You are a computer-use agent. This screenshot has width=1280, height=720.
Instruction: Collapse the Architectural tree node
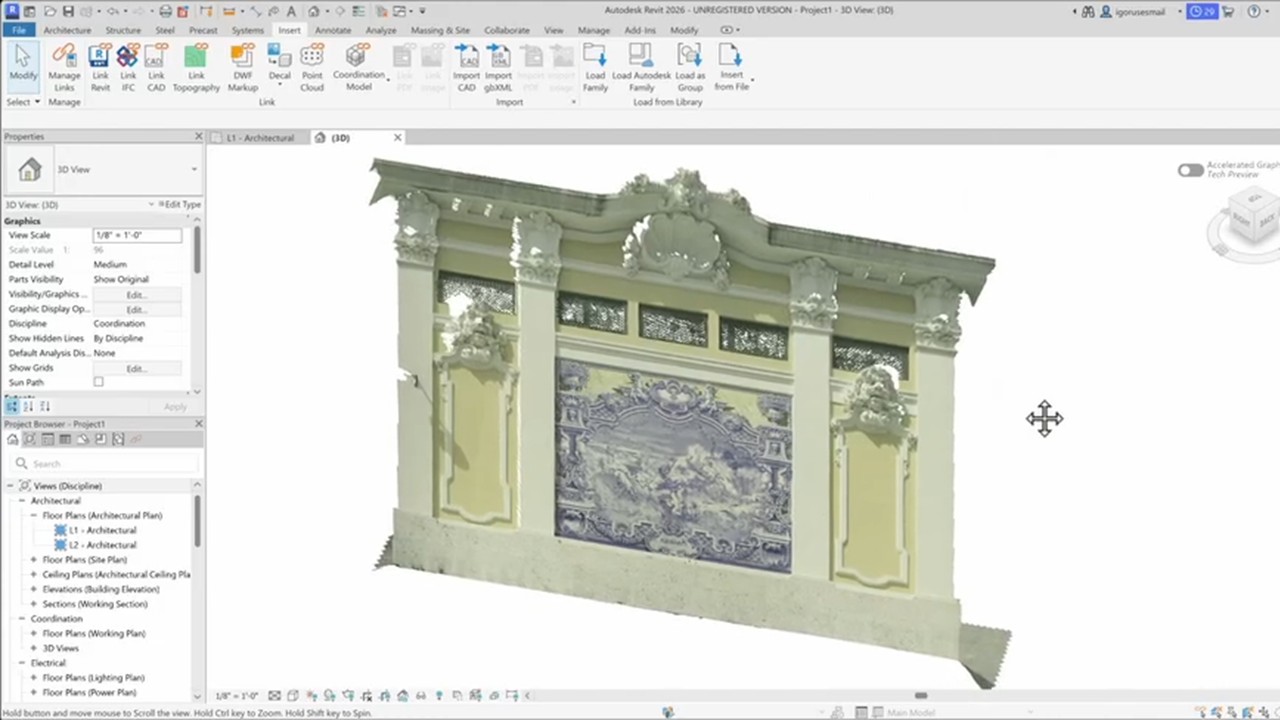click(x=22, y=501)
